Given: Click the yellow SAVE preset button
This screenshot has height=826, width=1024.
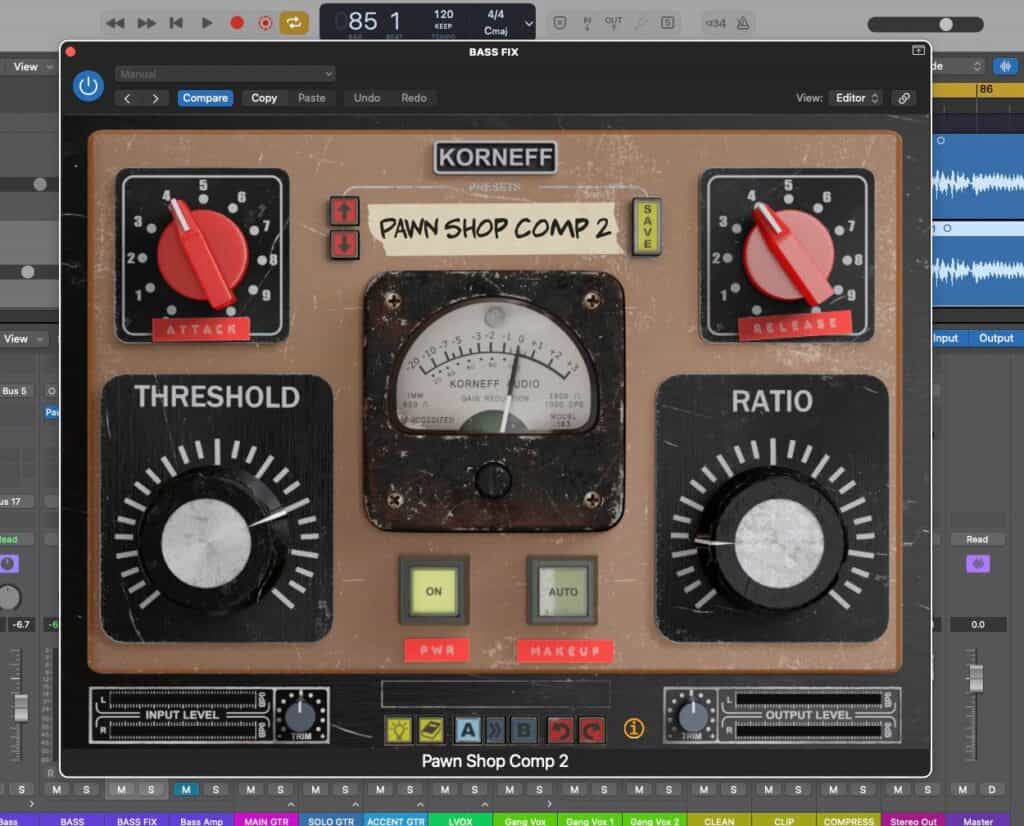Looking at the screenshot, I should coord(647,227).
